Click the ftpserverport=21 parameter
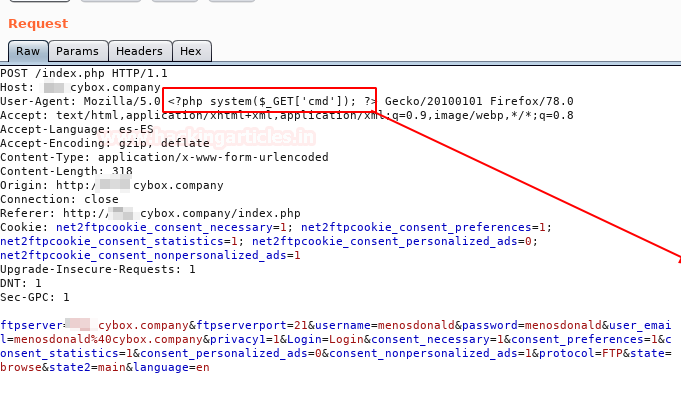Image resolution: width=681 pixels, height=393 pixels. (252, 325)
